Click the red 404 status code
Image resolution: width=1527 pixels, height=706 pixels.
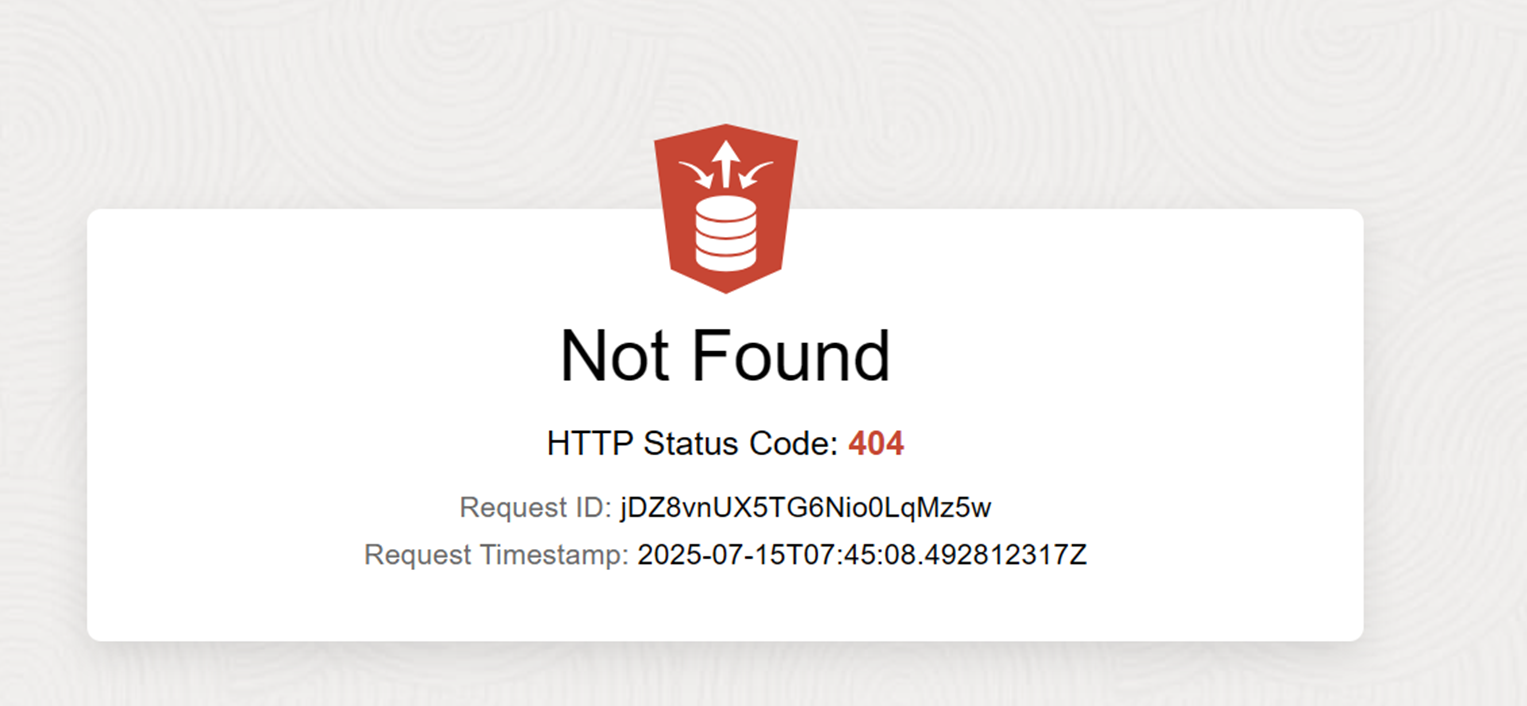click(876, 443)
